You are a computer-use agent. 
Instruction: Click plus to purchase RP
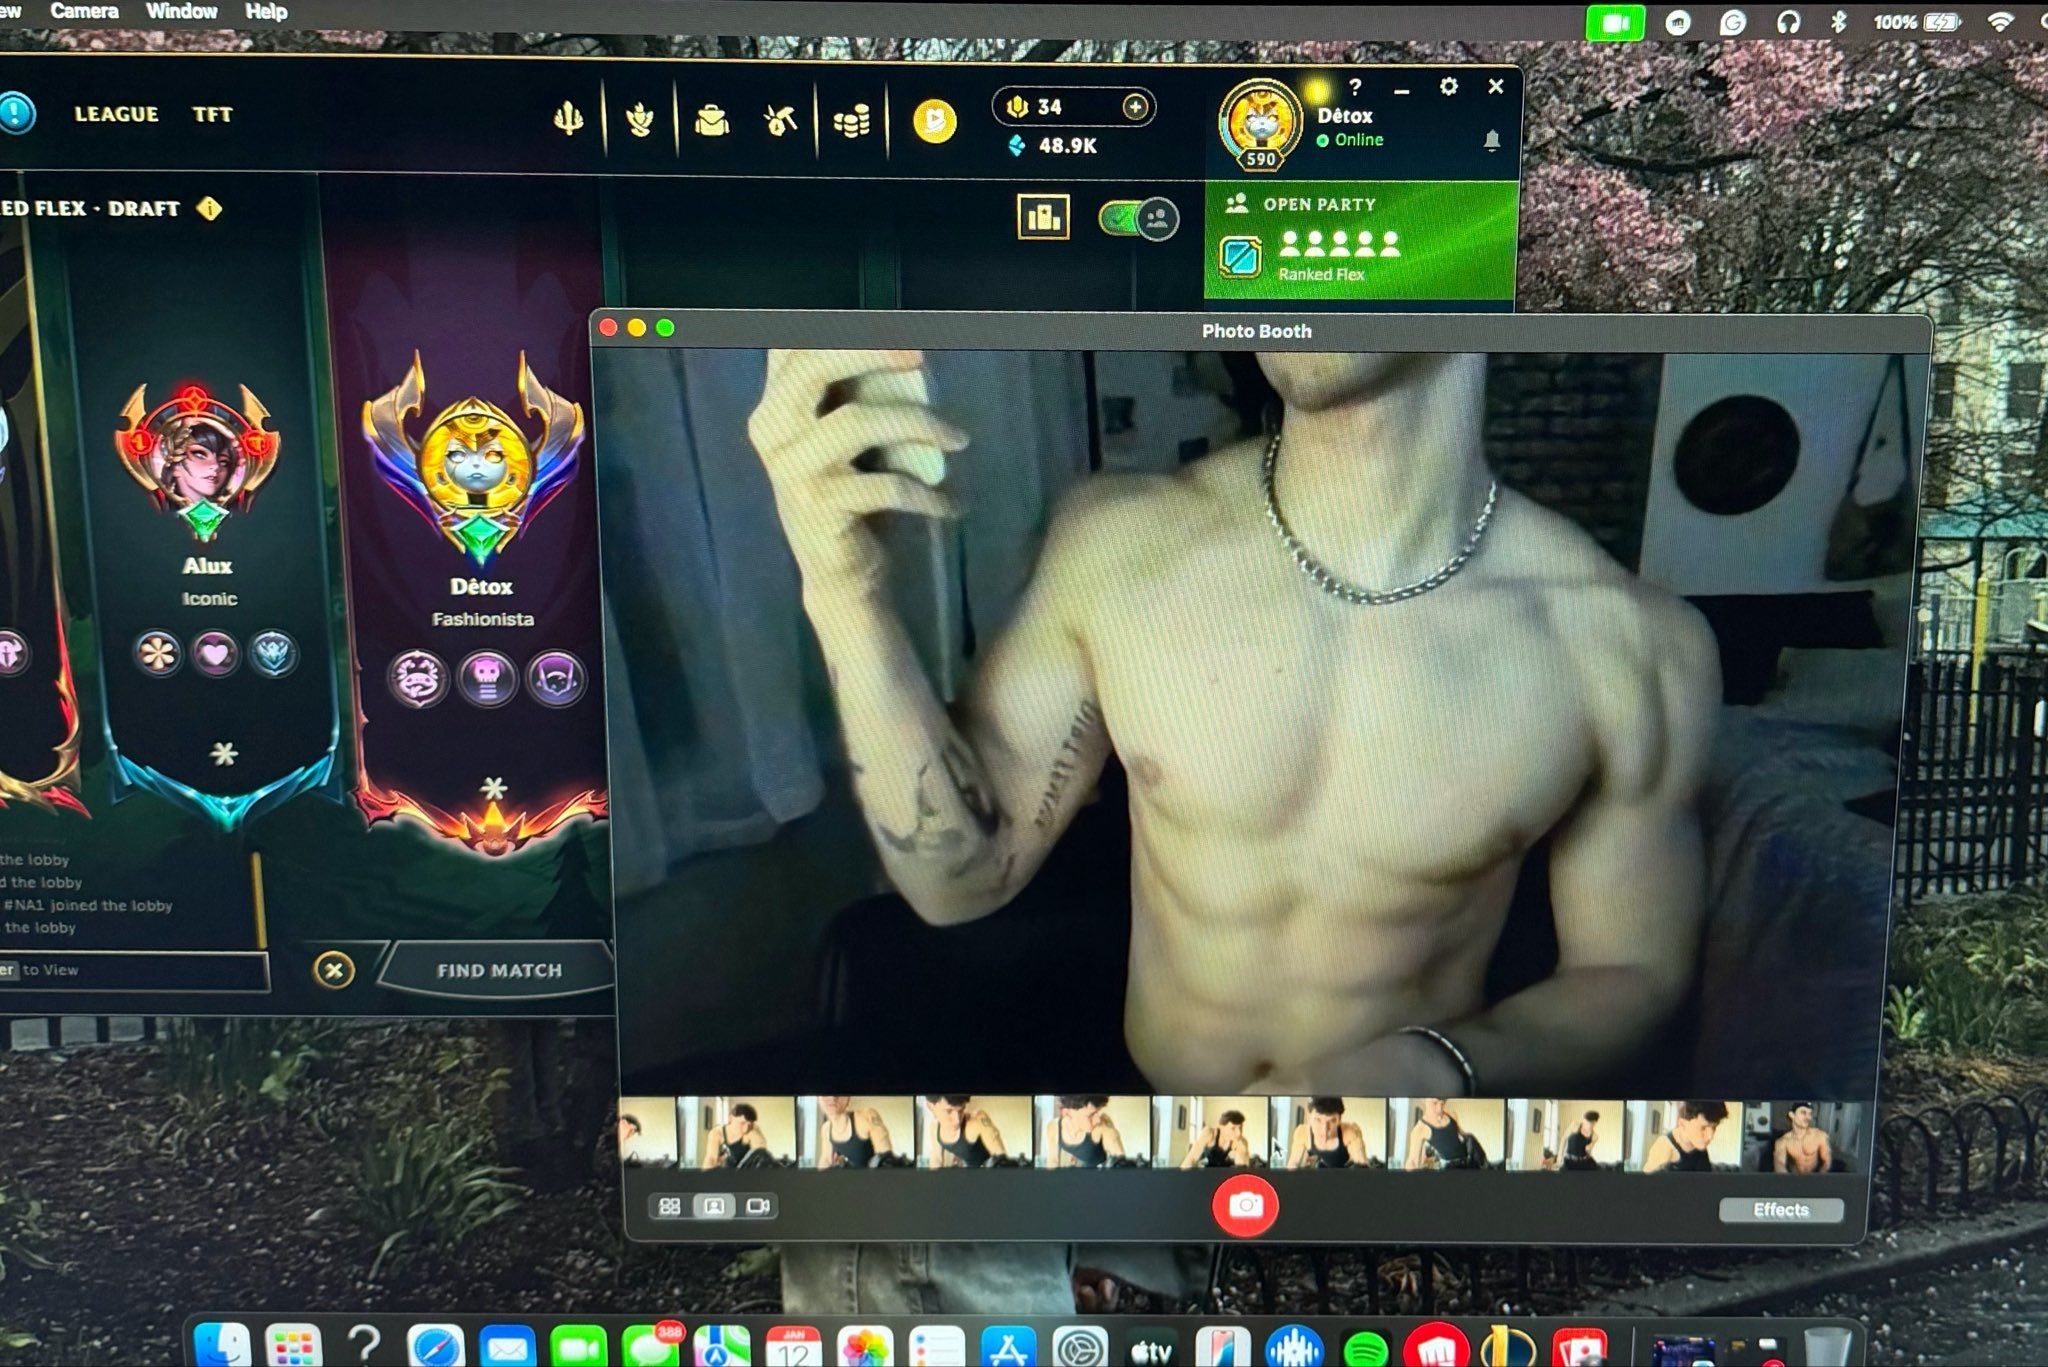point(1135,107)
